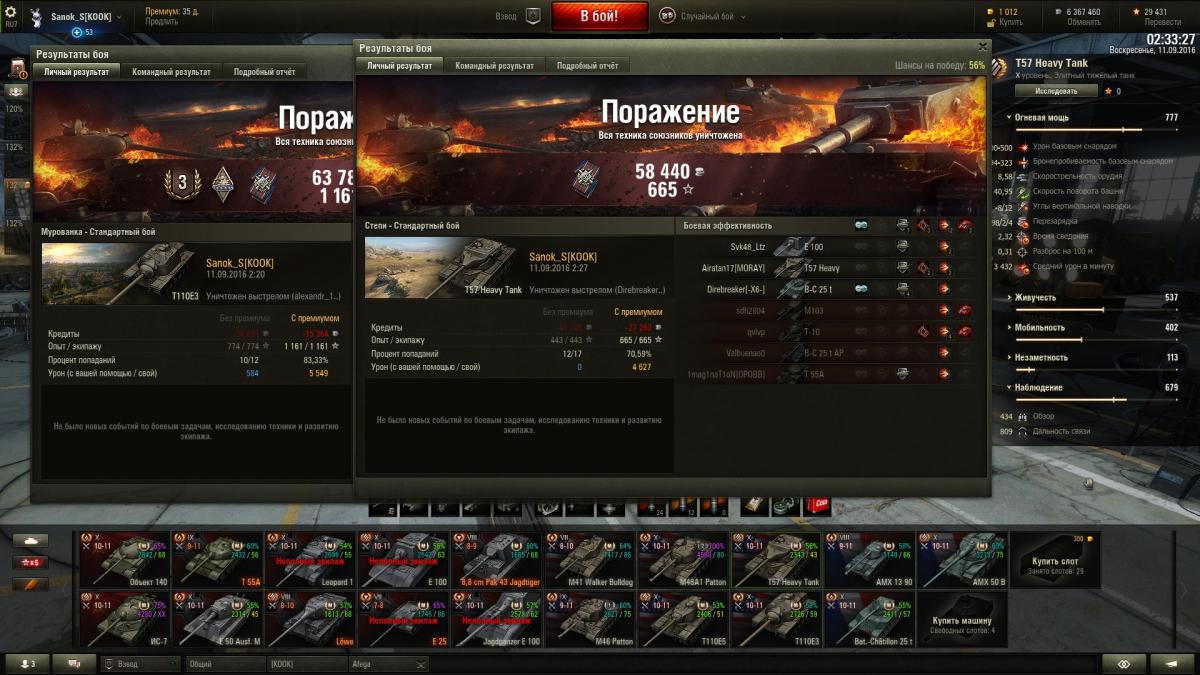Viewport: 1200px width, 675px height.
Task: Click kills icon in effectiveness header
Action: pos(965,226)
